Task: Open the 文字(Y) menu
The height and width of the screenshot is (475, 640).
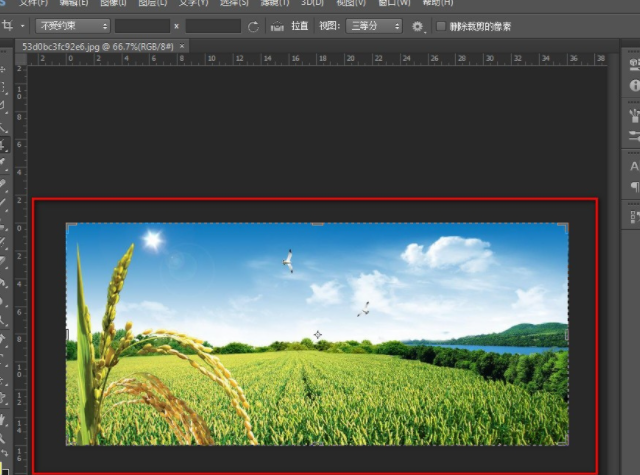Action: pyautogui.click(x=193, y=3)
